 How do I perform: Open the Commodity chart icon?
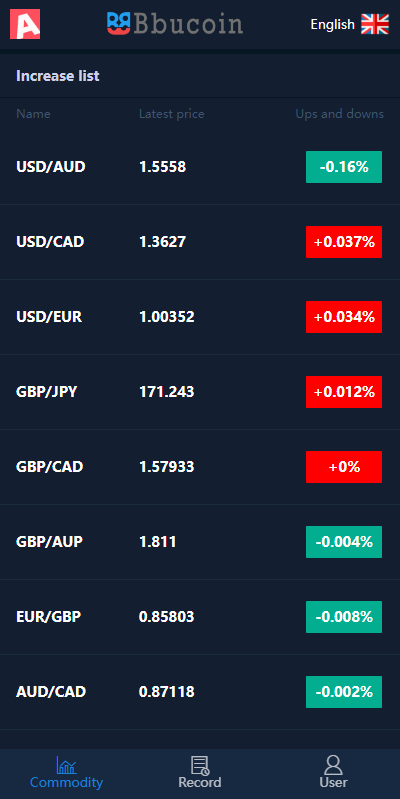pyautogui.click(x=66, y=765)
